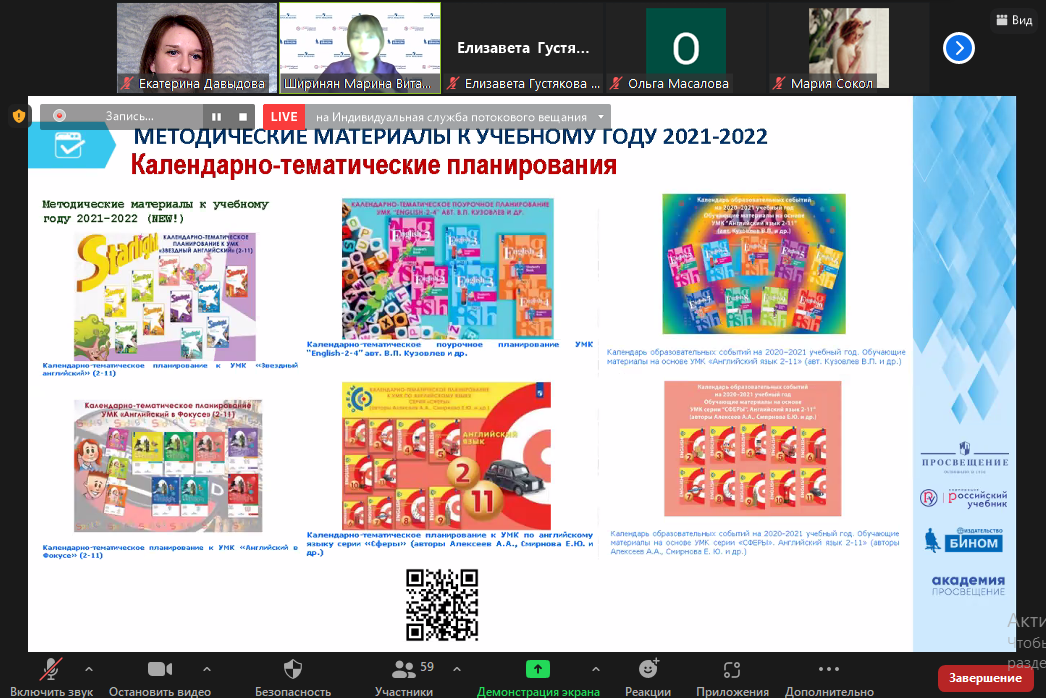Screen dimensions: 1046x698
Task: Click the QR code on slide
Action: pos(442,605)
